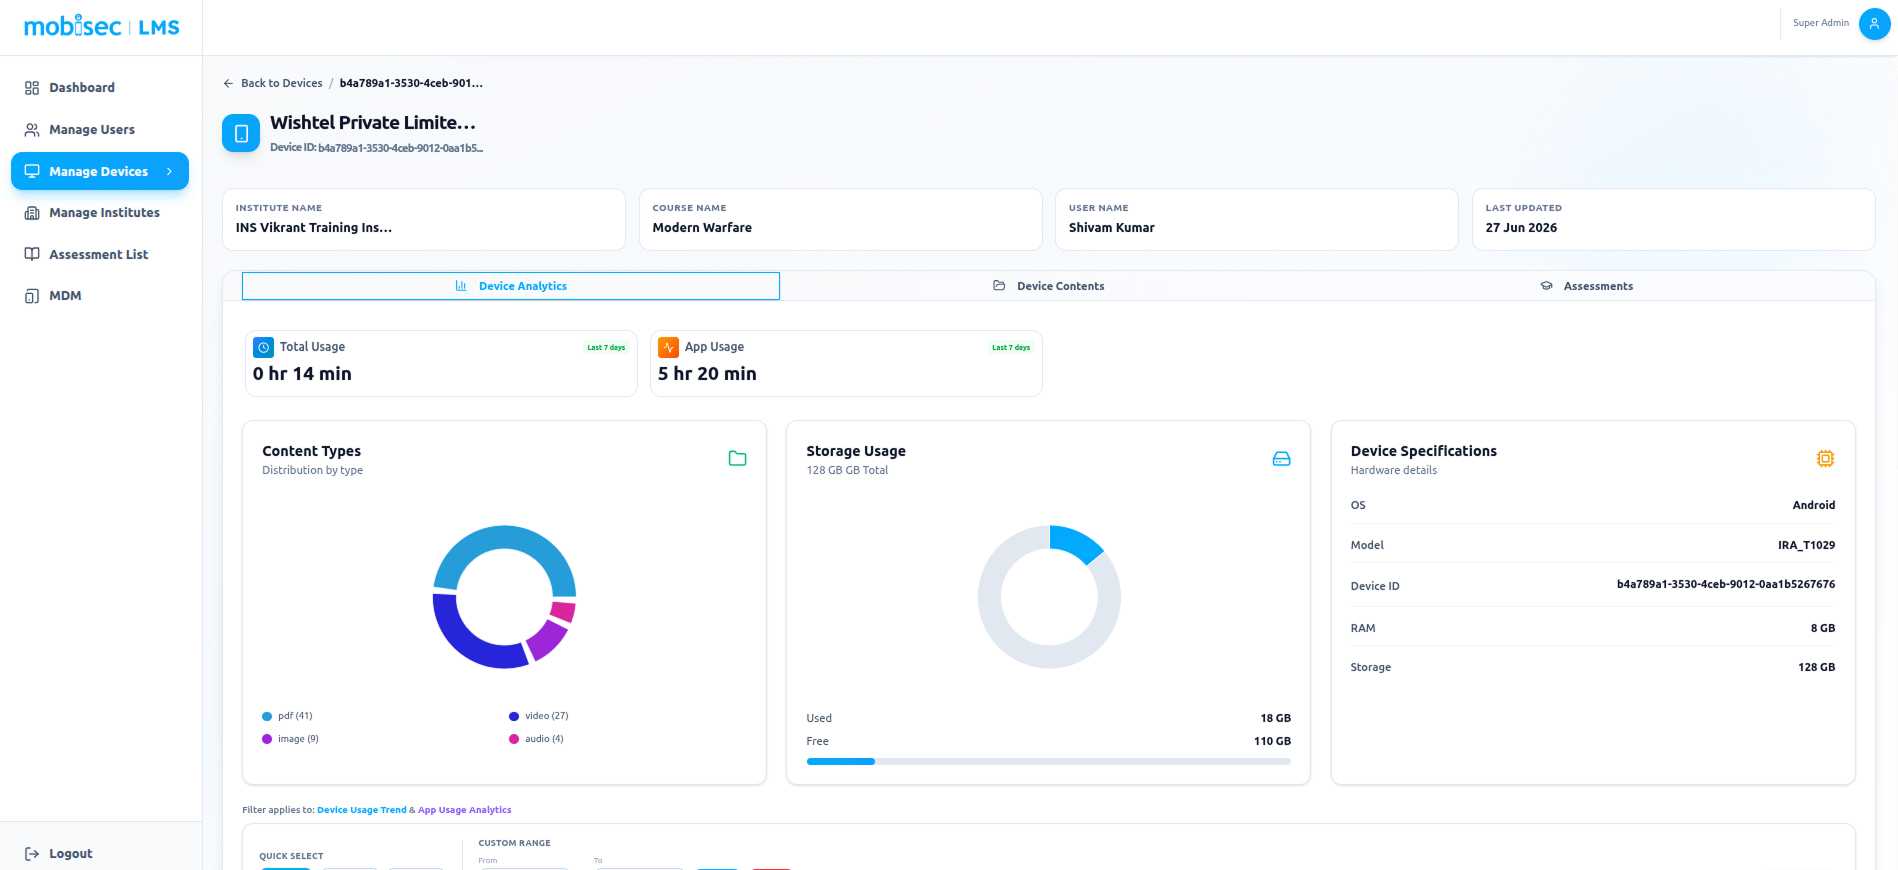The image size is (1898, 870).
Task: Click the last updated date 27 Jun 2026
Action: [1521, 228]
